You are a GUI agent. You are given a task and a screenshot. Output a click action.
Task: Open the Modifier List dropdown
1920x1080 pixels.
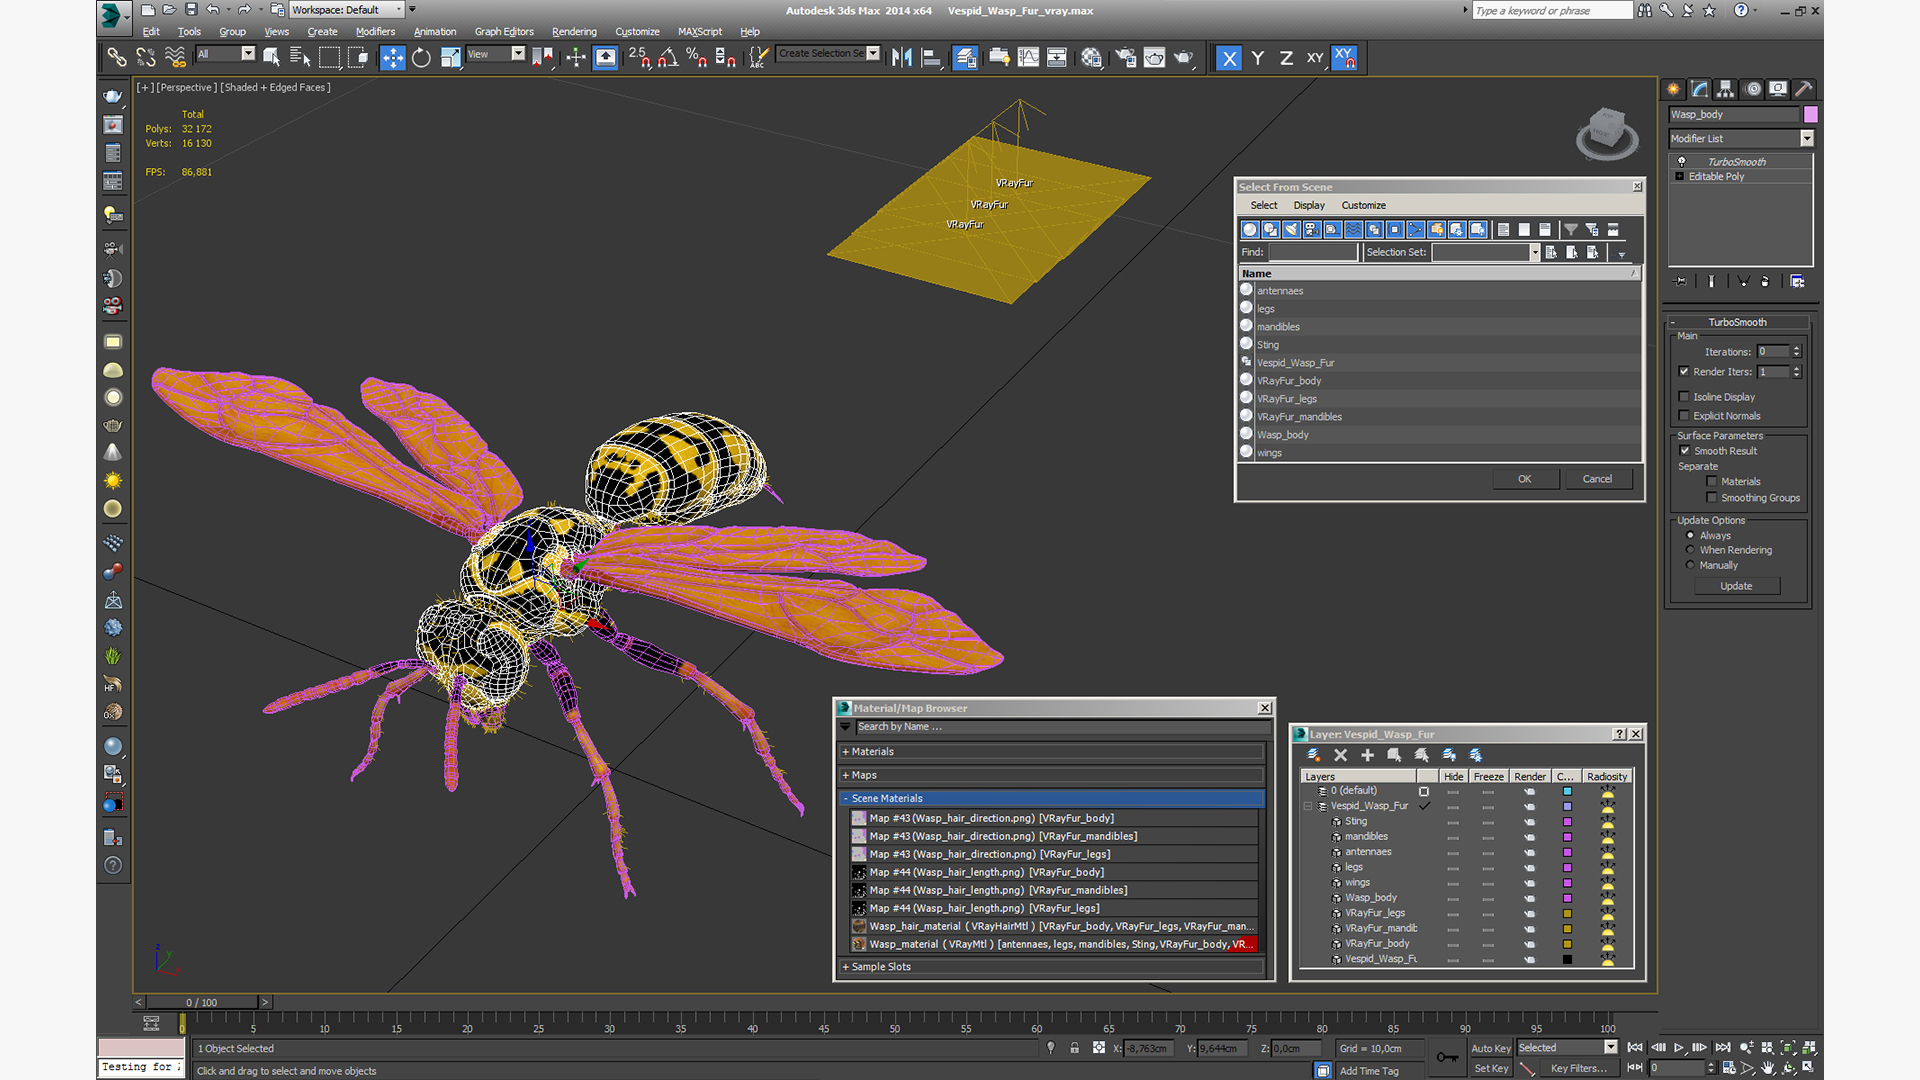coord(1806,139)
